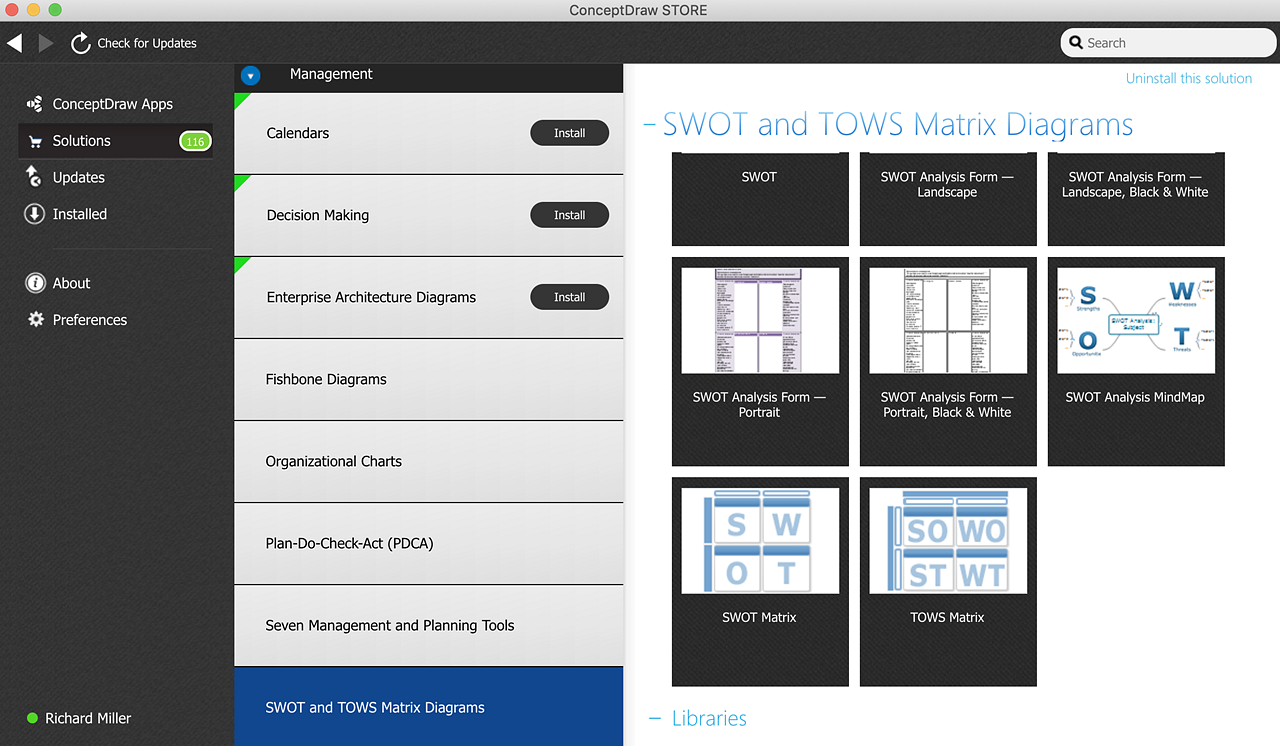Screen dimensions: 1280x746
Task: Click the green status dot by Richard Miller
Action: pos(33,718)
